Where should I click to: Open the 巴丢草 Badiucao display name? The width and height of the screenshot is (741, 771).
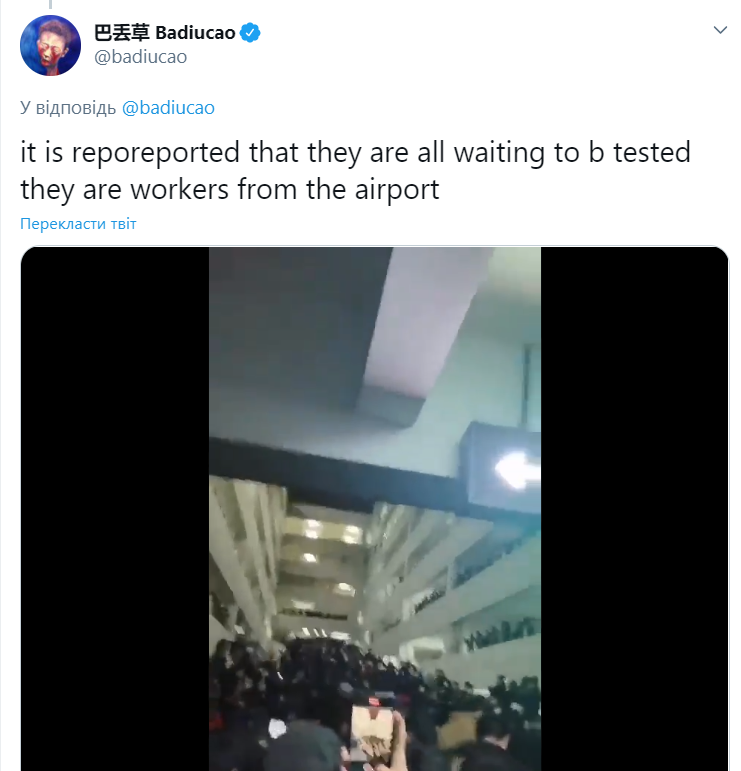(x=165, y=33)
